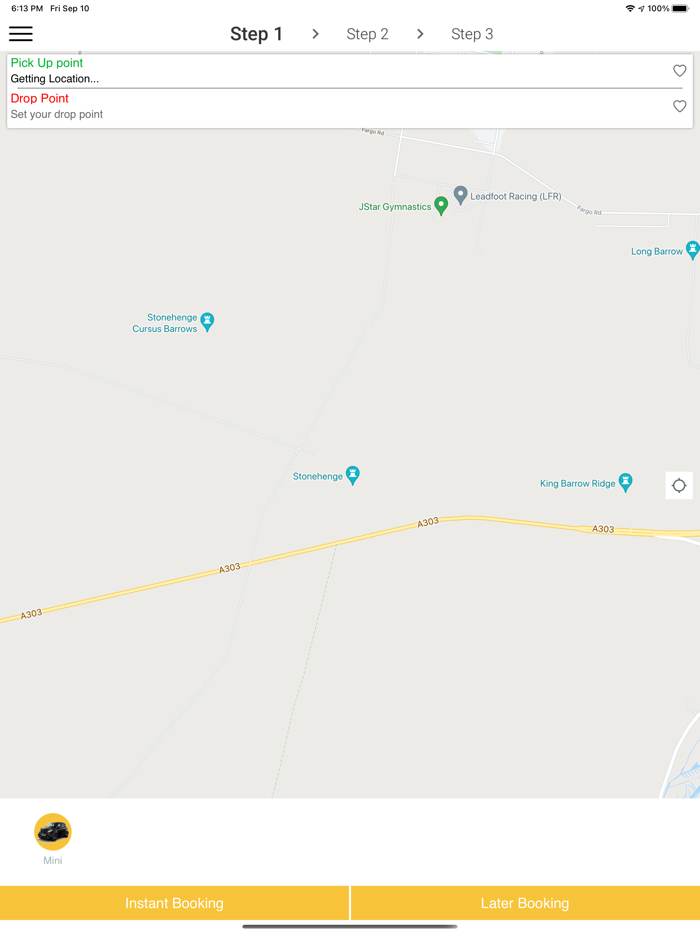
Task: Click the chevron after Step 2
Action: (x=420, y=34)
